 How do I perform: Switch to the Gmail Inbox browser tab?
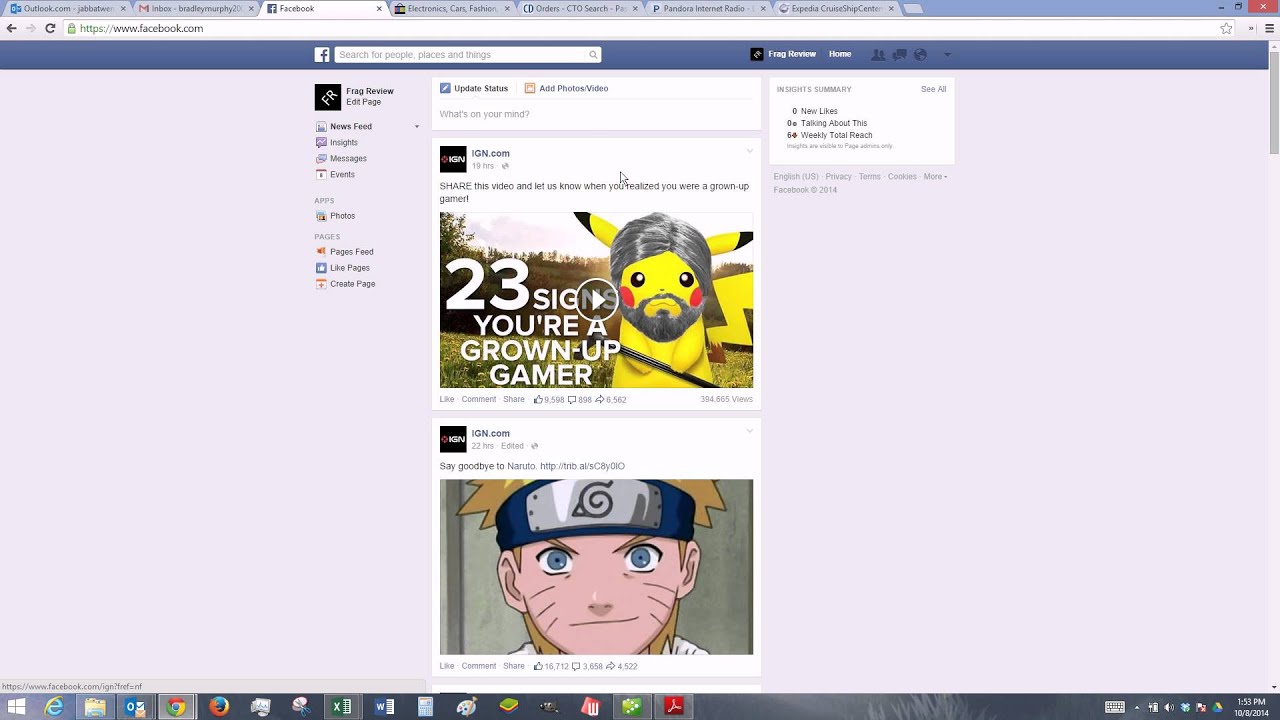pos(195,8)
